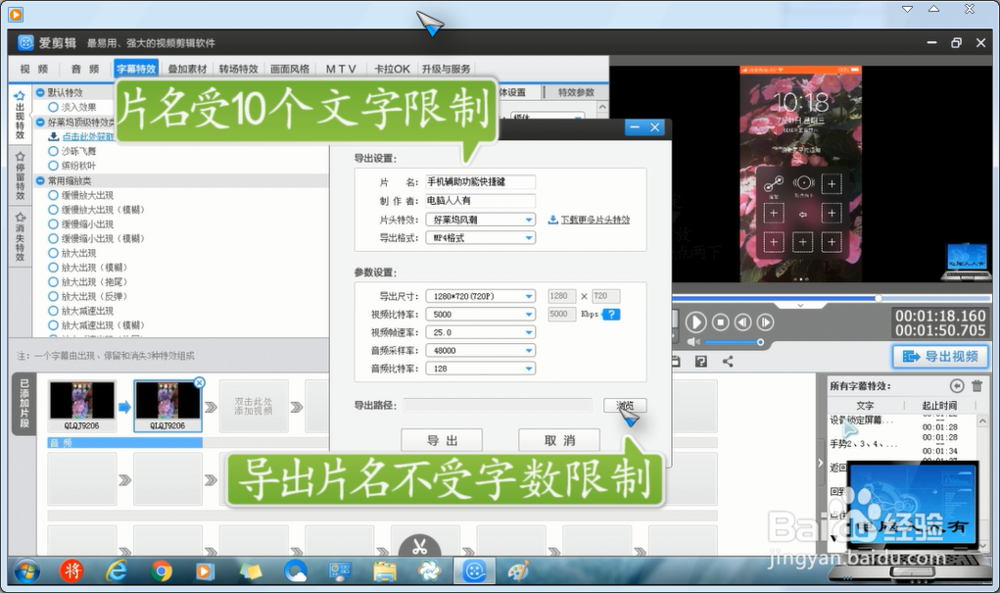Image resolution: width=1000 pixels, height=593 pixels.
Task: Mute the preview speaker icon
Action: [x=693, y=342]
